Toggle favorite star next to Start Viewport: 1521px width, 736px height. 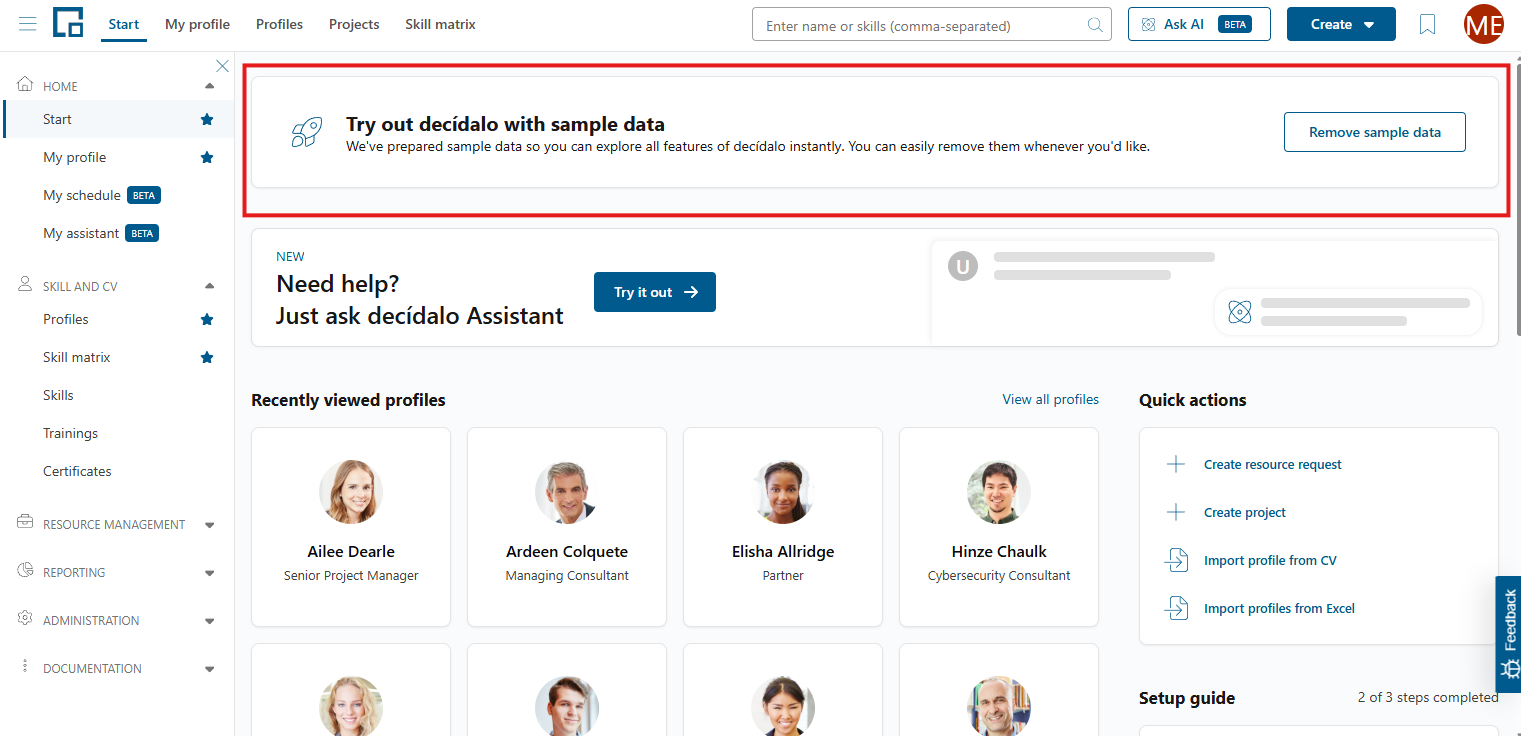click(207, 119)
